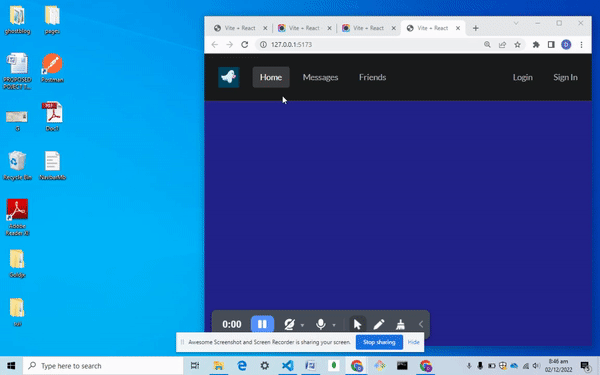The image size is (600, 375).
Task: Select the ghostblog folder on desktop
Action: [17, 20]
